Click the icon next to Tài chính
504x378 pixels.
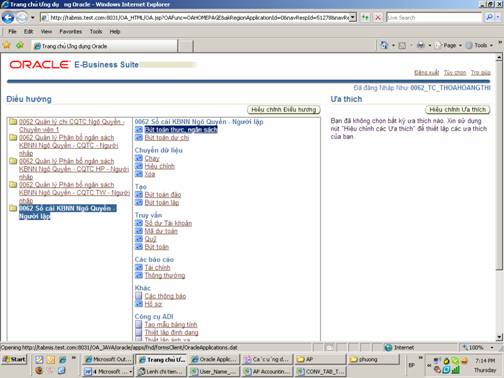point(139,267)
